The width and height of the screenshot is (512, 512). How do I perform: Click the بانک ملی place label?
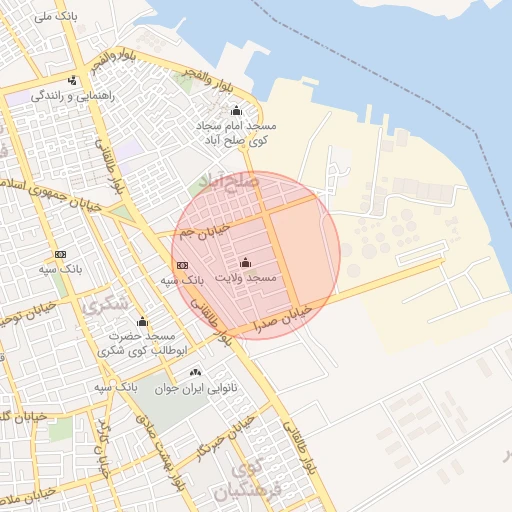coord(56,17)
